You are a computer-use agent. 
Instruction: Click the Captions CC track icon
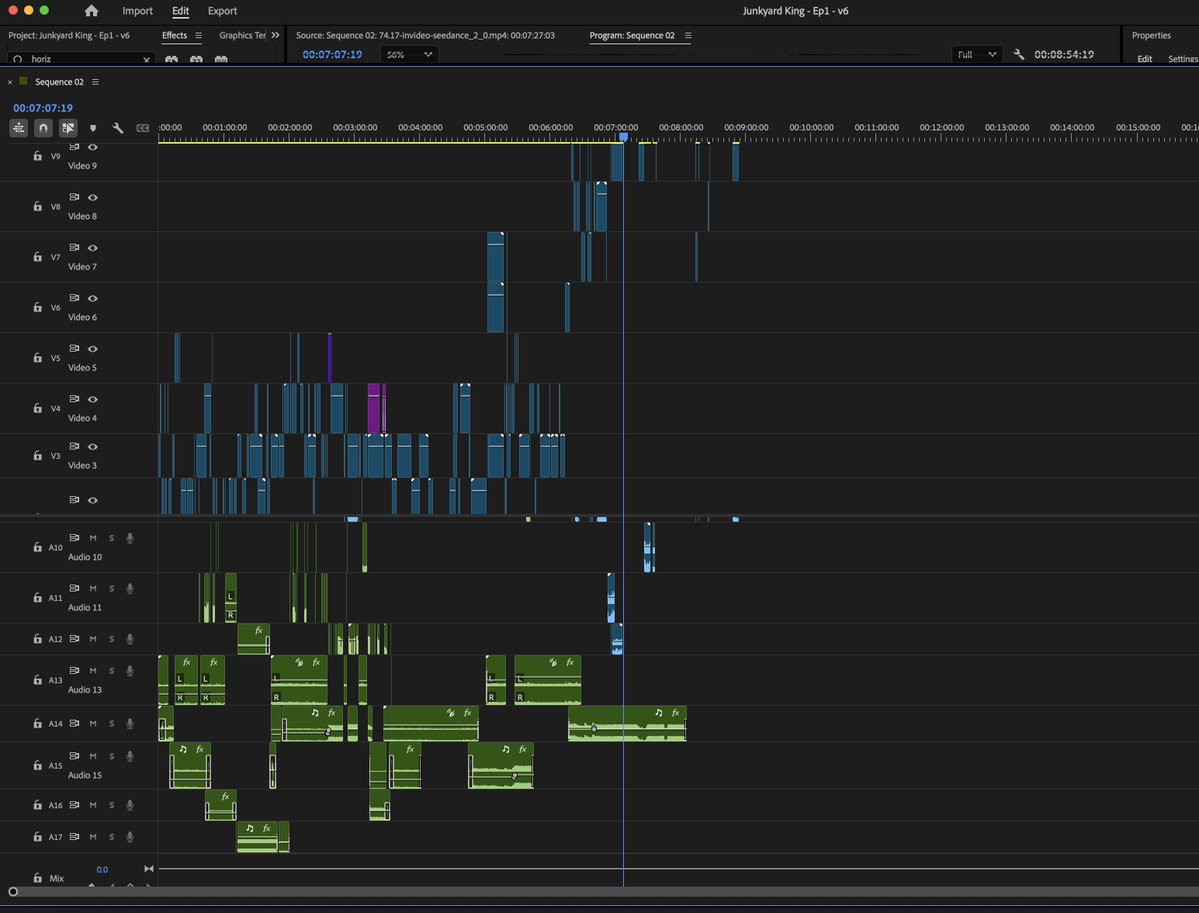point(143,128)
